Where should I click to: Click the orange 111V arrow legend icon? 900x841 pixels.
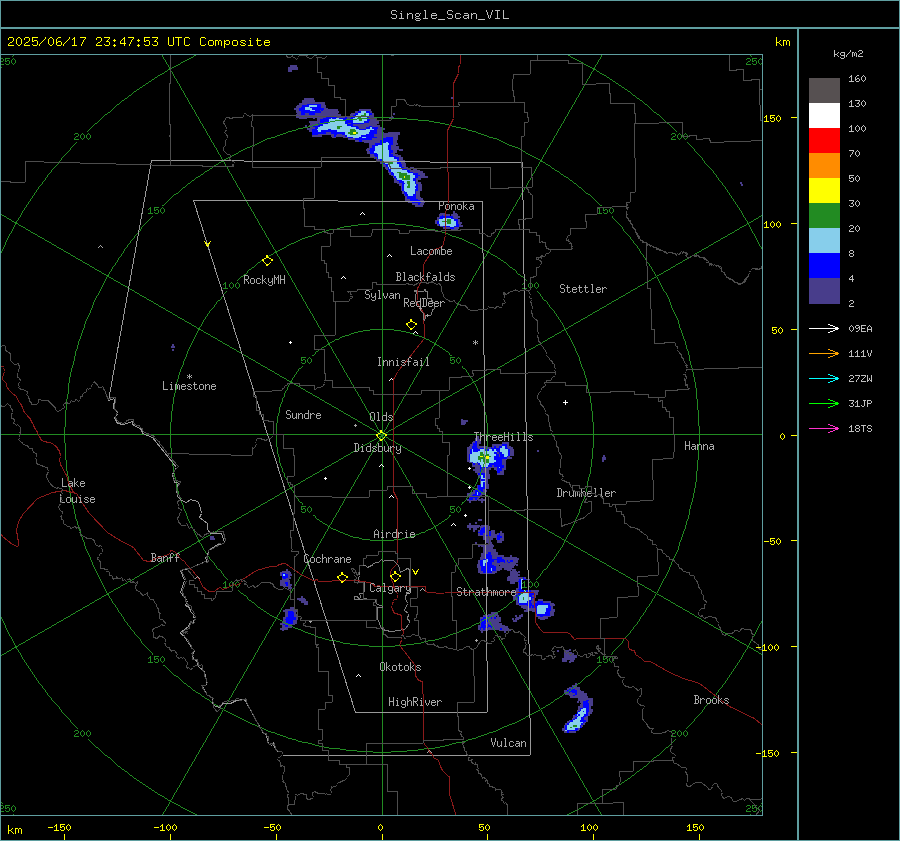click(x=824, y=354)
